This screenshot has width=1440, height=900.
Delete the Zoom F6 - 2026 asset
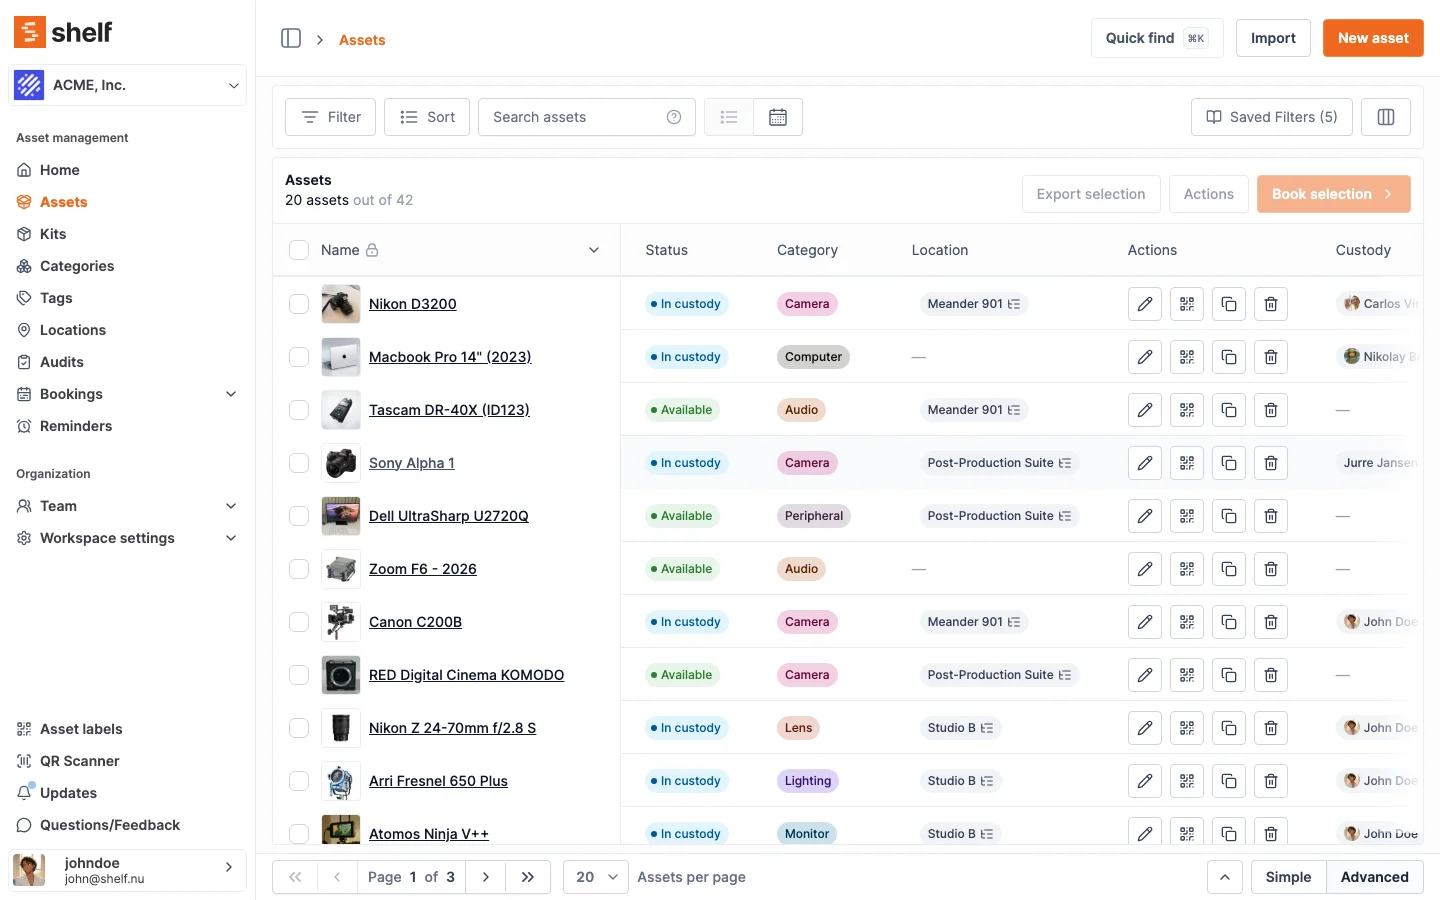[x=1271, y=569]
